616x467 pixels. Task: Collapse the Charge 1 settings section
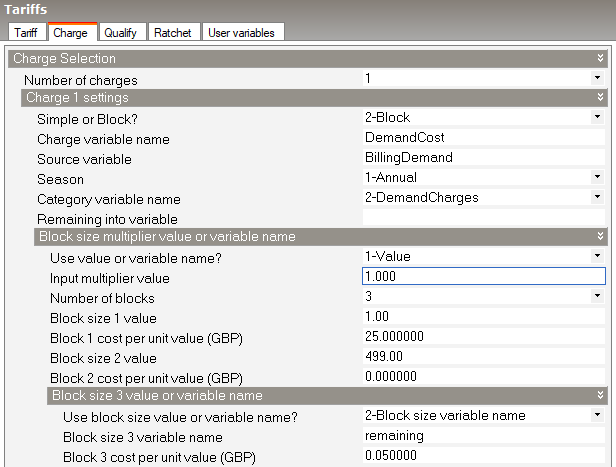click(x=599, y=98)
